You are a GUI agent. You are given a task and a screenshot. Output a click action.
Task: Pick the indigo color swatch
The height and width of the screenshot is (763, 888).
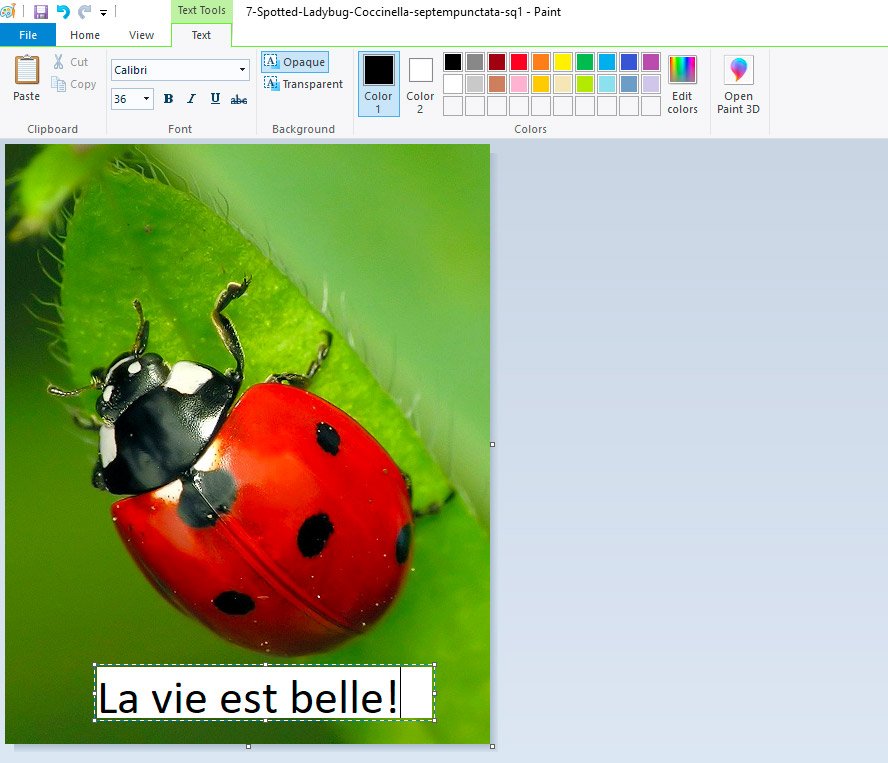pos(629,62)
